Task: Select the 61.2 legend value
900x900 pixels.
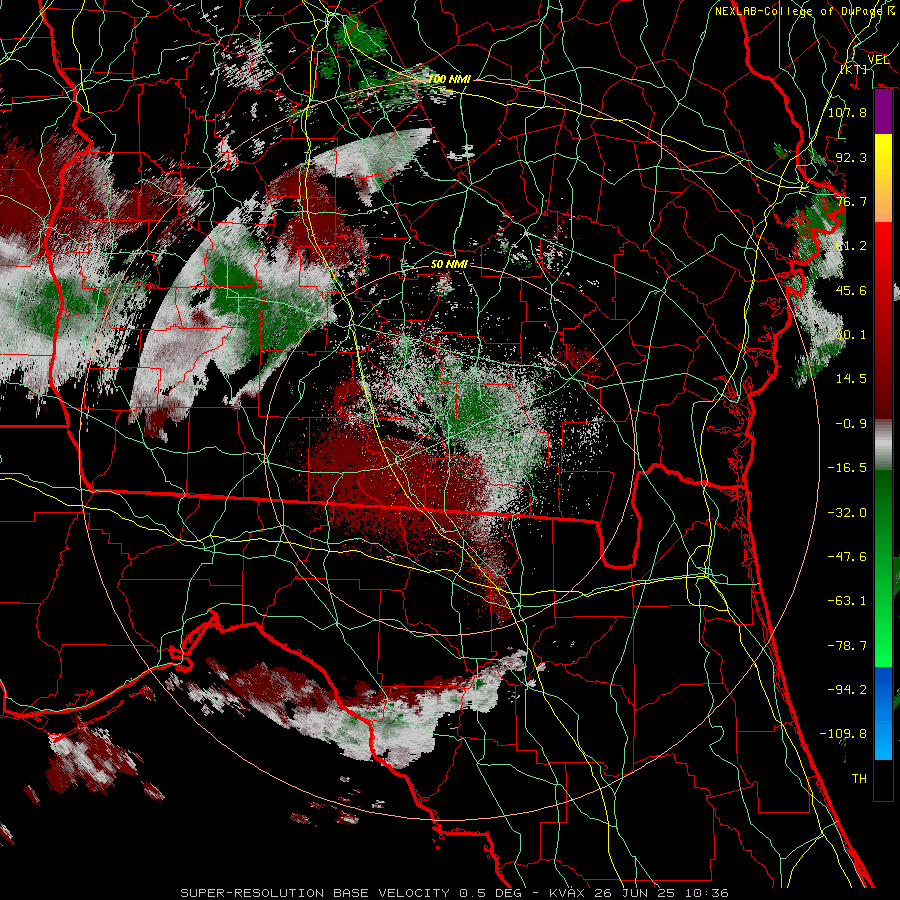Action: click(x=851, y=246)
